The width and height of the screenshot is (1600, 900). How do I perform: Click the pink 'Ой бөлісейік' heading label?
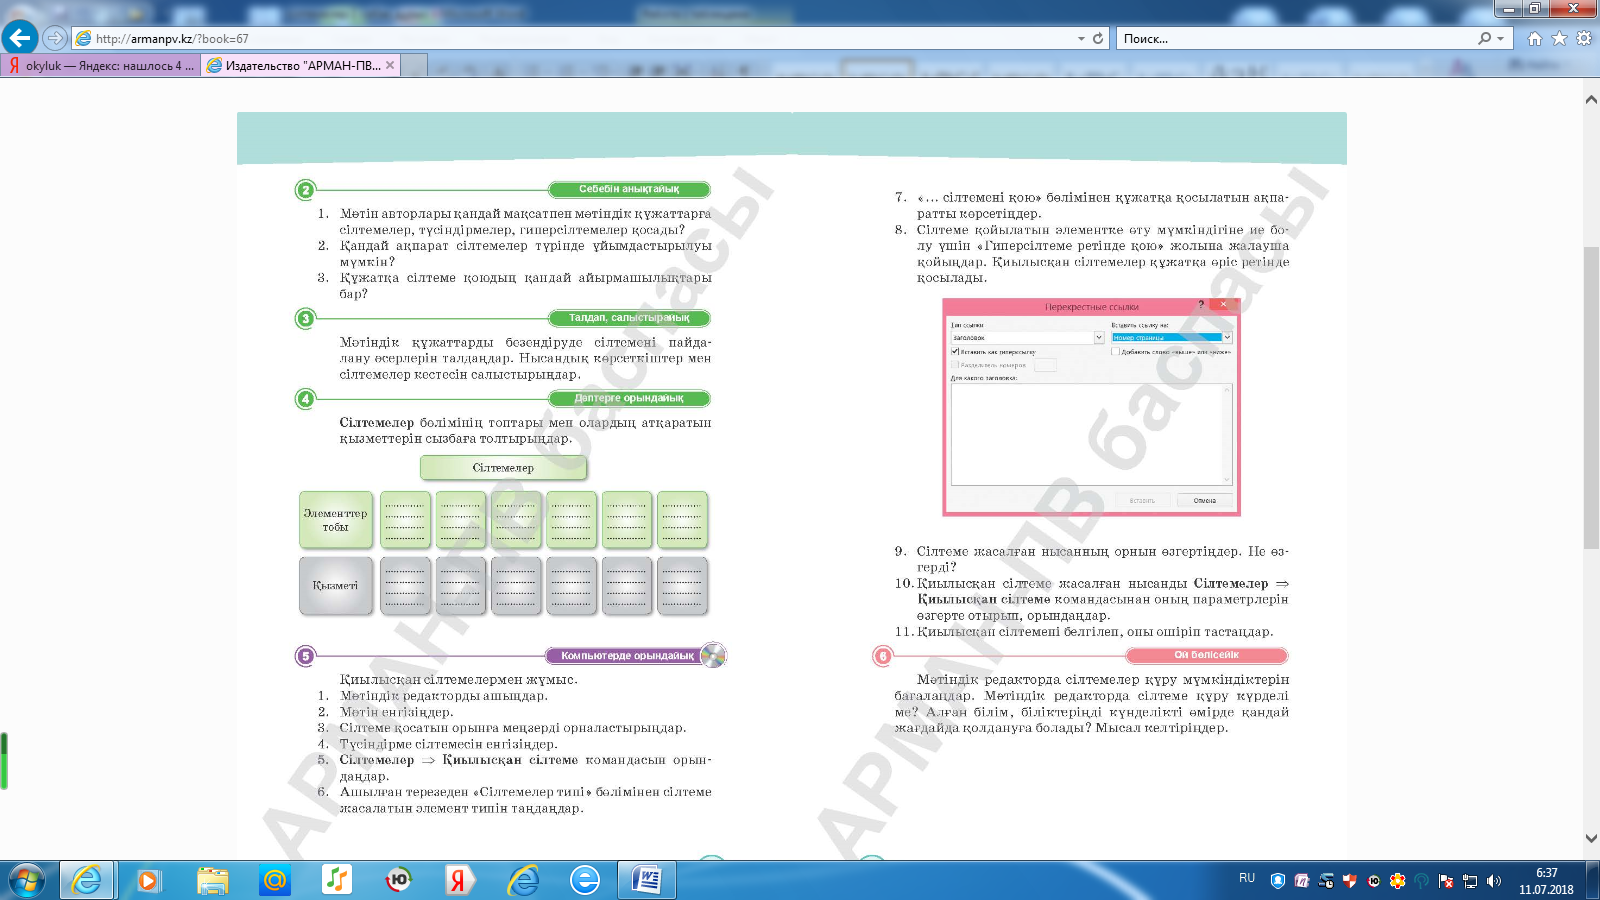(1207, 655)
